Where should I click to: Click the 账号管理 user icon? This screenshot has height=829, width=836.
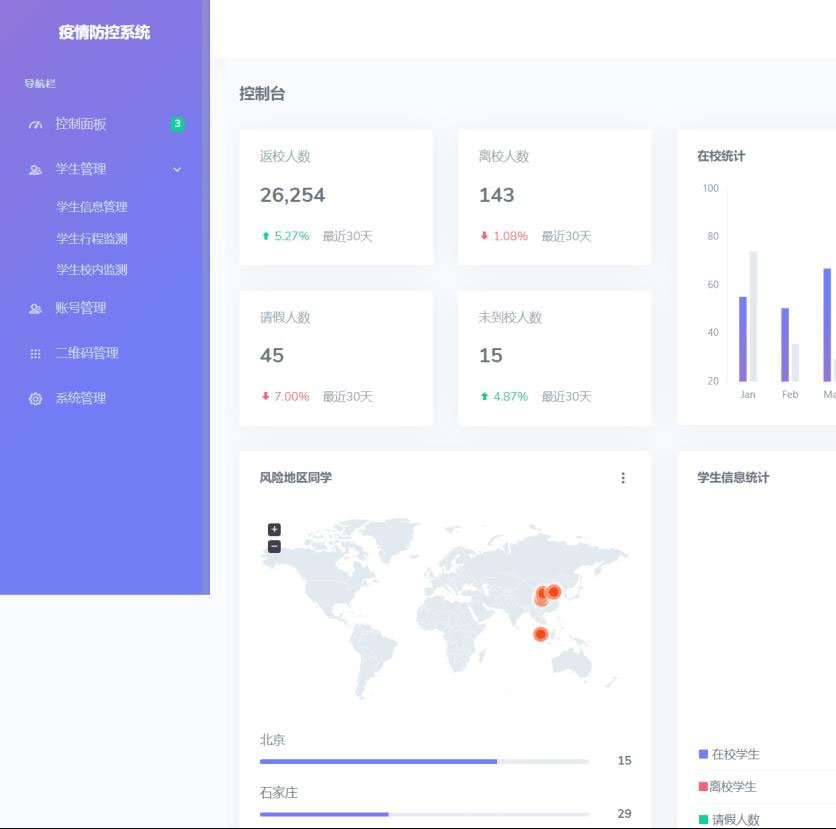point(35,309)
